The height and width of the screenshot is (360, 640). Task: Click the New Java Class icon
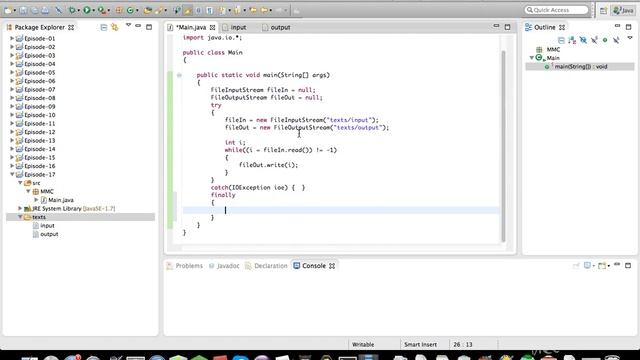pos(130,11)
